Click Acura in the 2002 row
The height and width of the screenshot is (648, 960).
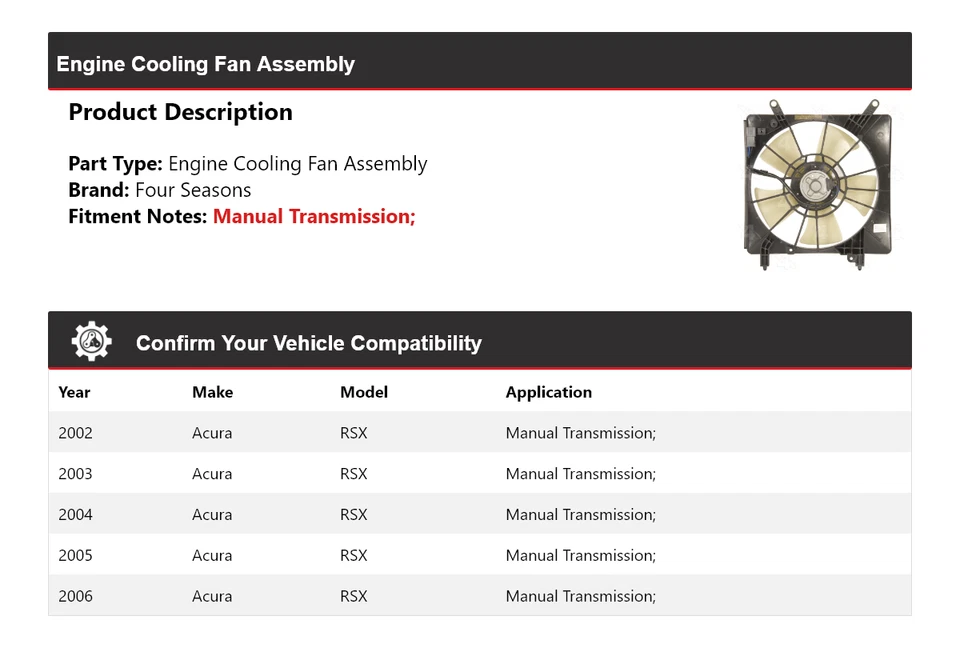pyautogui.click(x=212, y=433)
